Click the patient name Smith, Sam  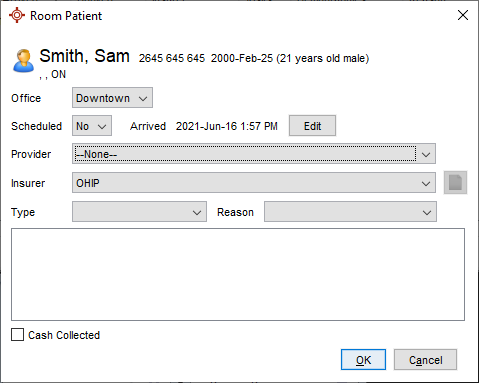(84, 56)
